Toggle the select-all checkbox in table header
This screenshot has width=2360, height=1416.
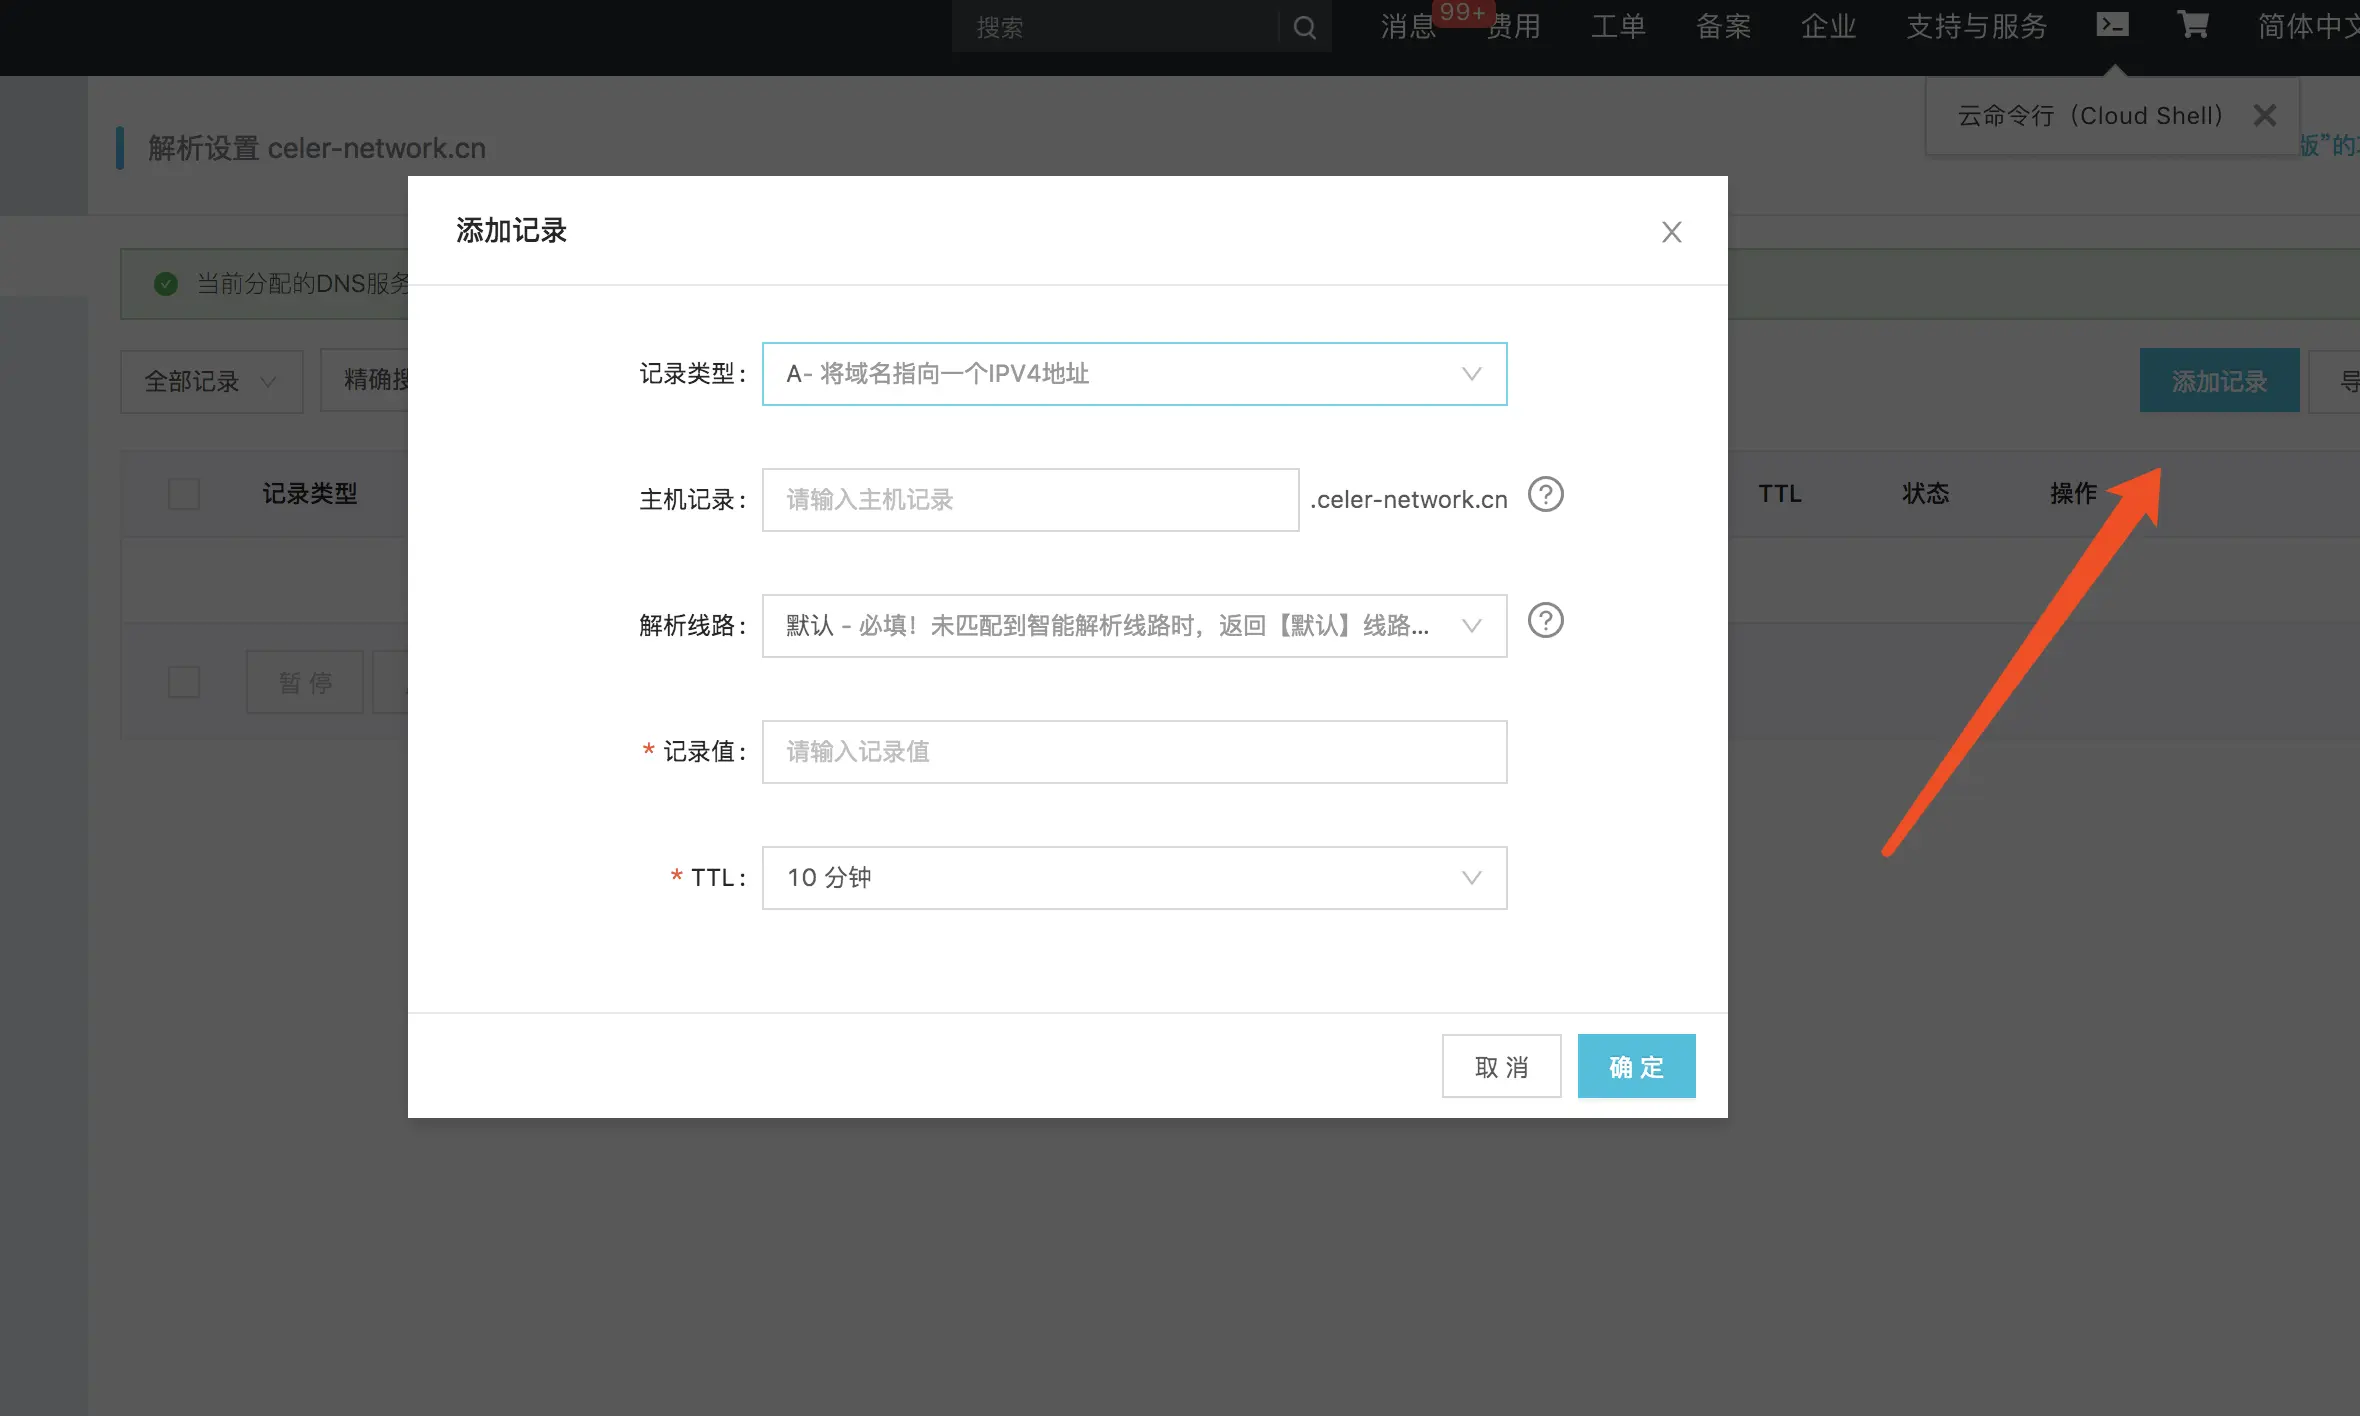[x=184, y=494]
